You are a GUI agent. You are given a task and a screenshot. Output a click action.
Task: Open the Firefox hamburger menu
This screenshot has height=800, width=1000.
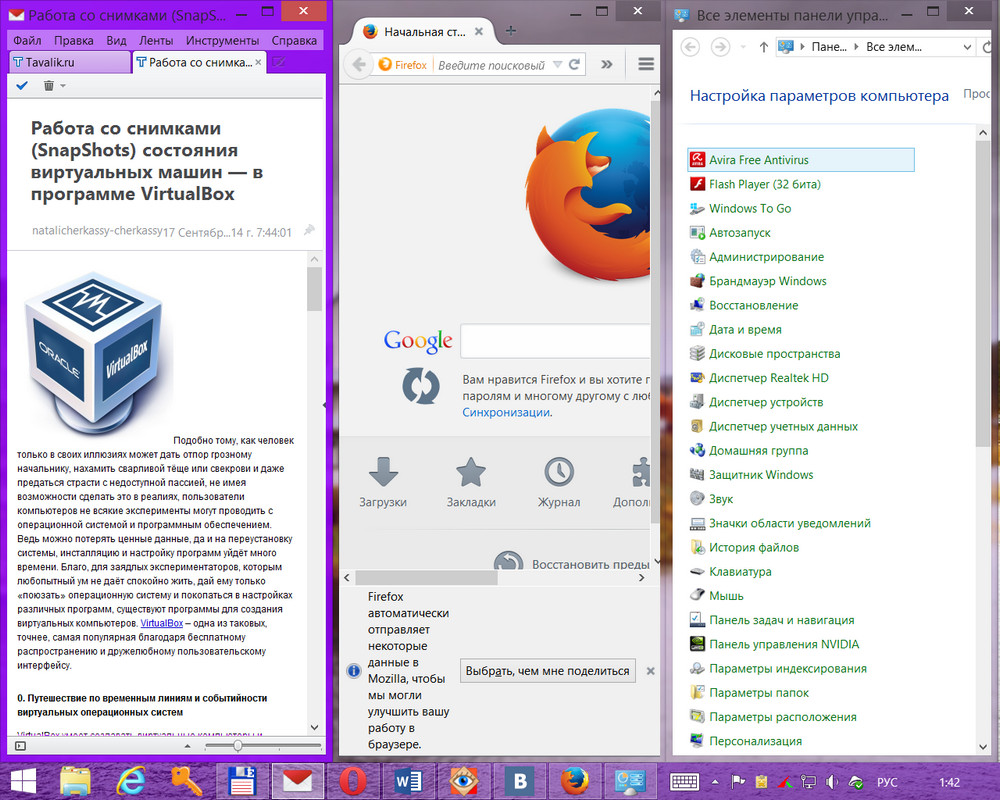(646, 64)
